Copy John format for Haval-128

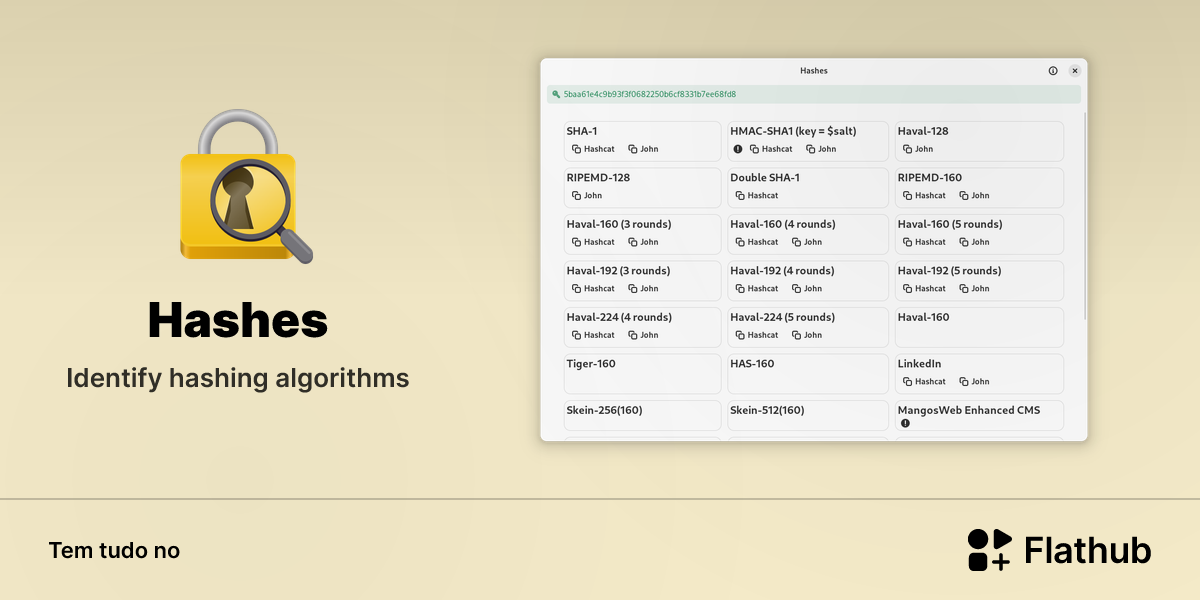click(x=918, y=149)
